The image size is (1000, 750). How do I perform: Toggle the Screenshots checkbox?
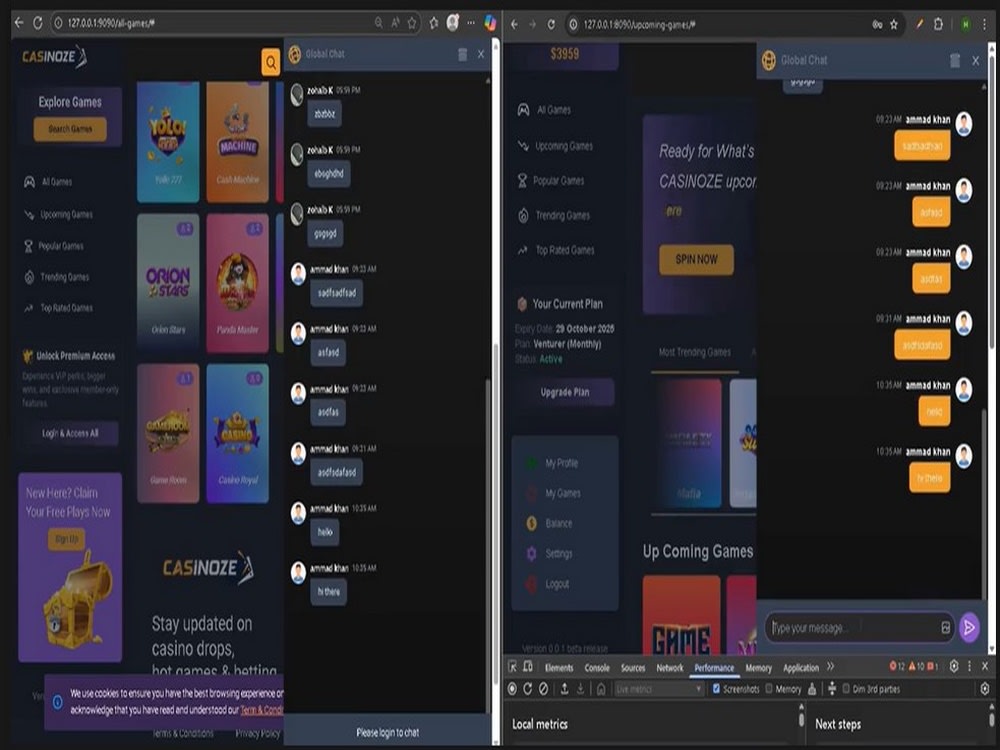click(x=716, y=689)
